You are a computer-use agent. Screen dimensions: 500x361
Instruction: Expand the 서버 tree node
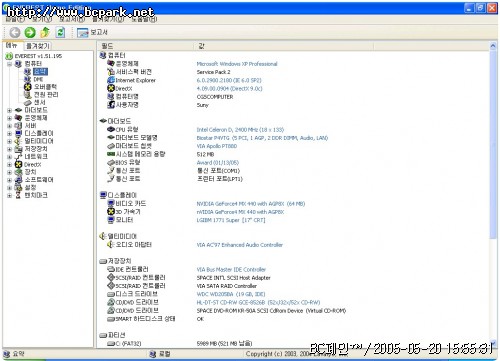(9, 126)
